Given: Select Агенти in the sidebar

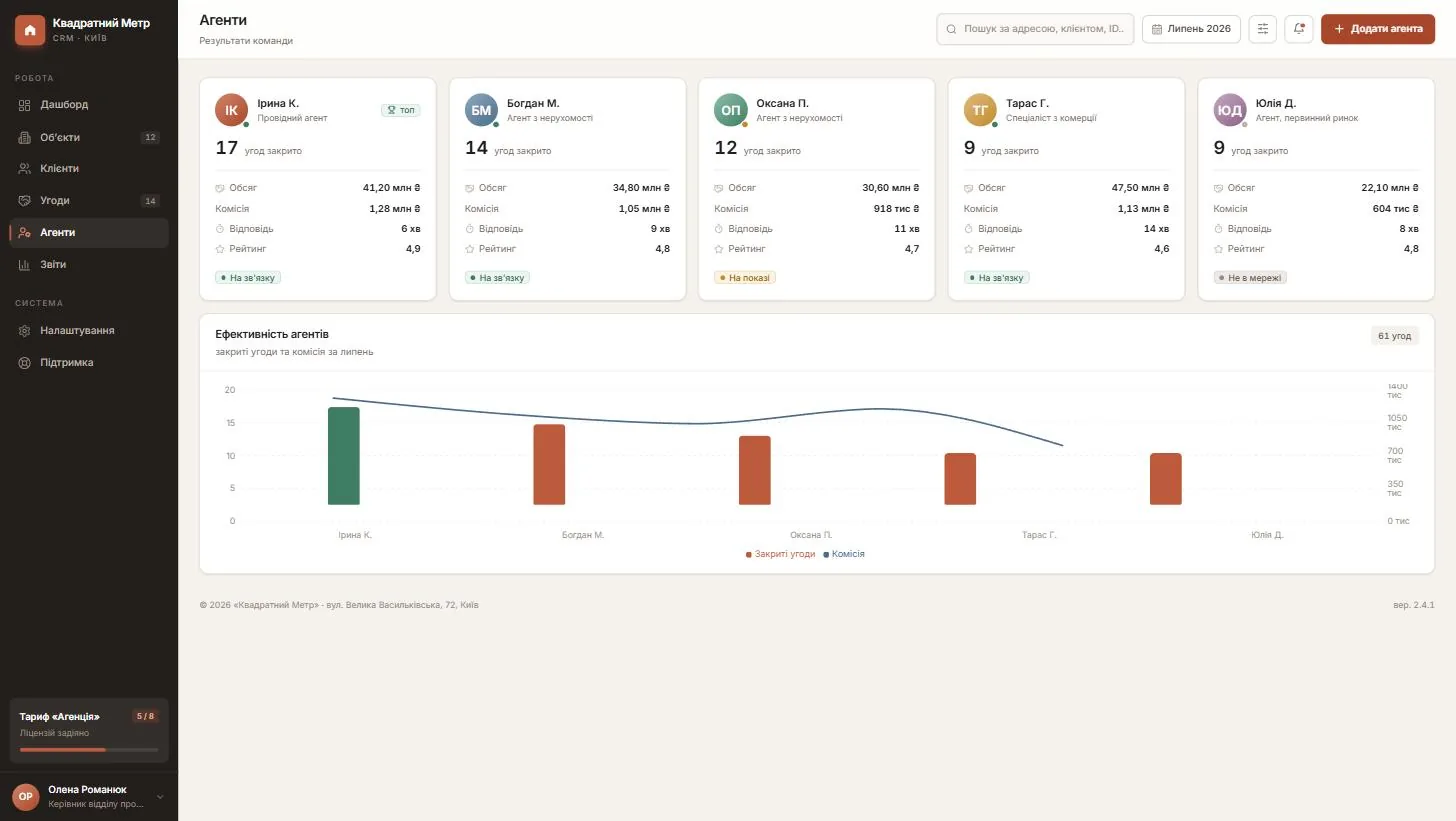Looking at the screenshot, I should click(89, 233).
